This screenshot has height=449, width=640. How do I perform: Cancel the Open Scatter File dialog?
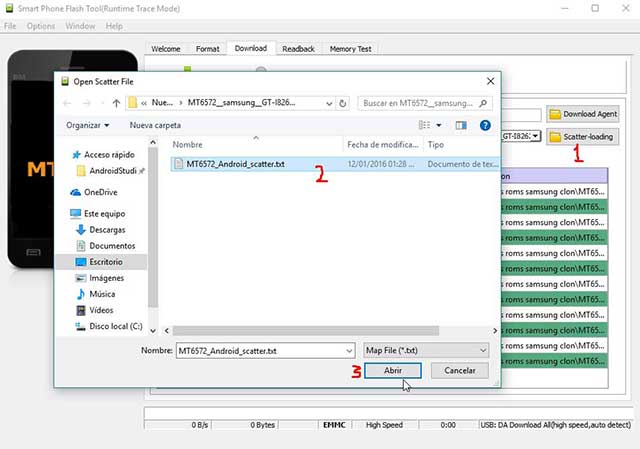pos(460,371)
